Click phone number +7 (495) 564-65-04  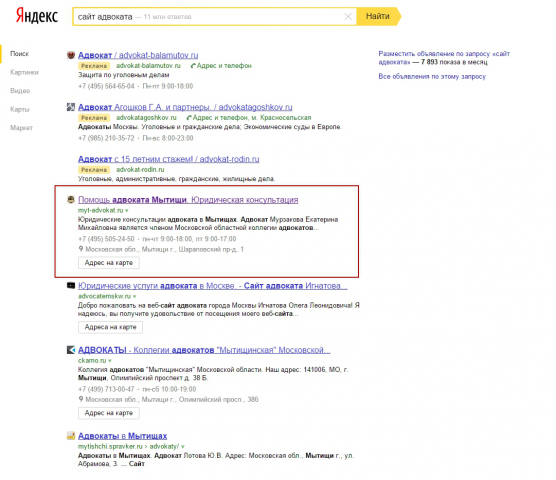point(106,86)
